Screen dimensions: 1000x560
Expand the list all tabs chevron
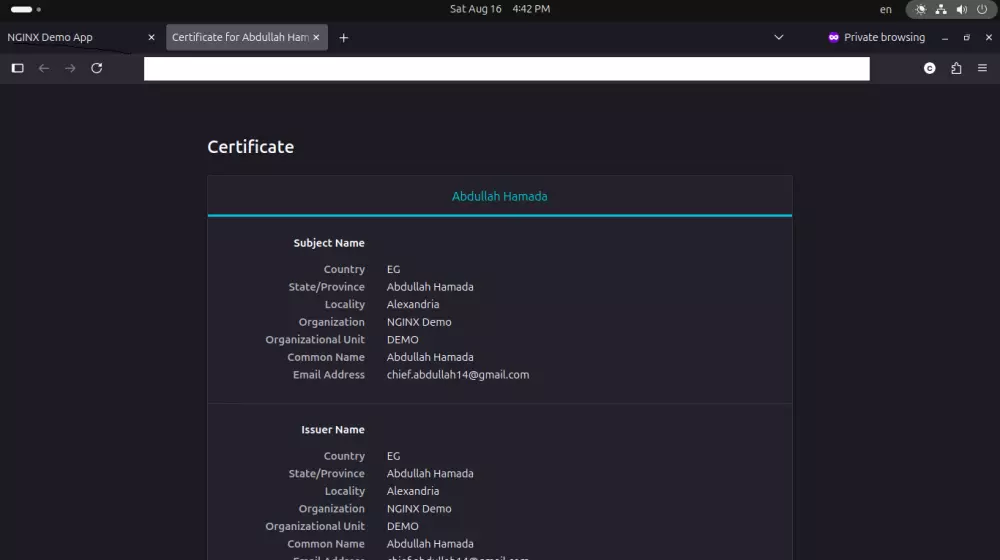click(779, 38)
